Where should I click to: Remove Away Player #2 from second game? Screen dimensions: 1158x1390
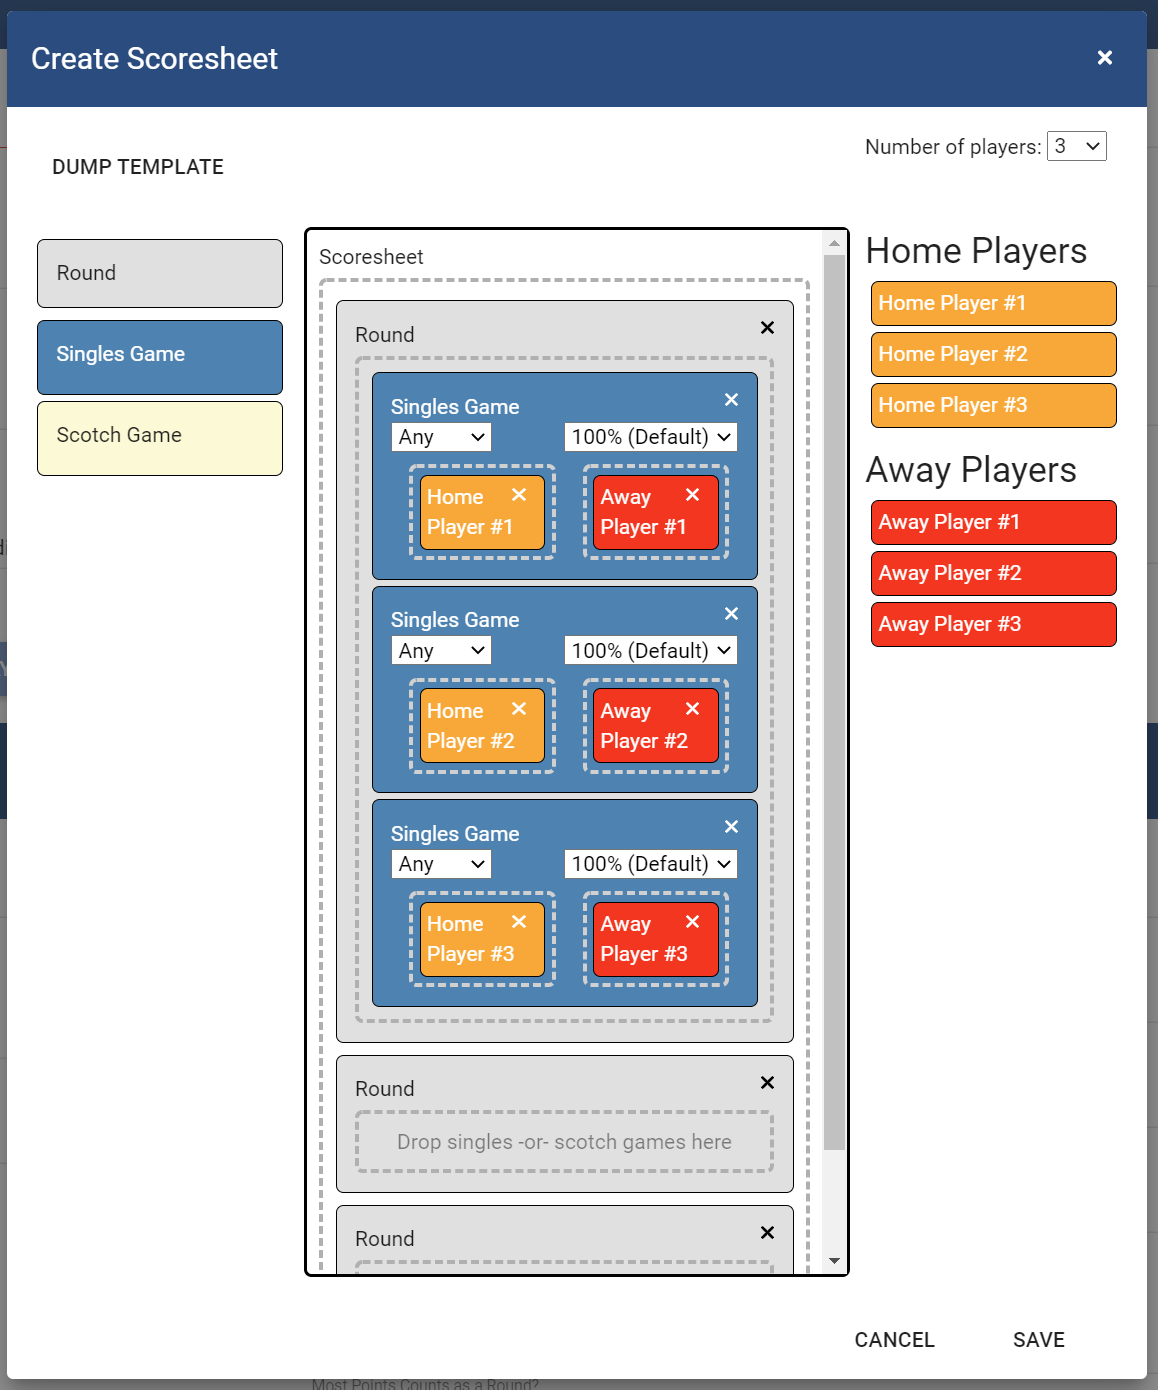tap(692, 709)
